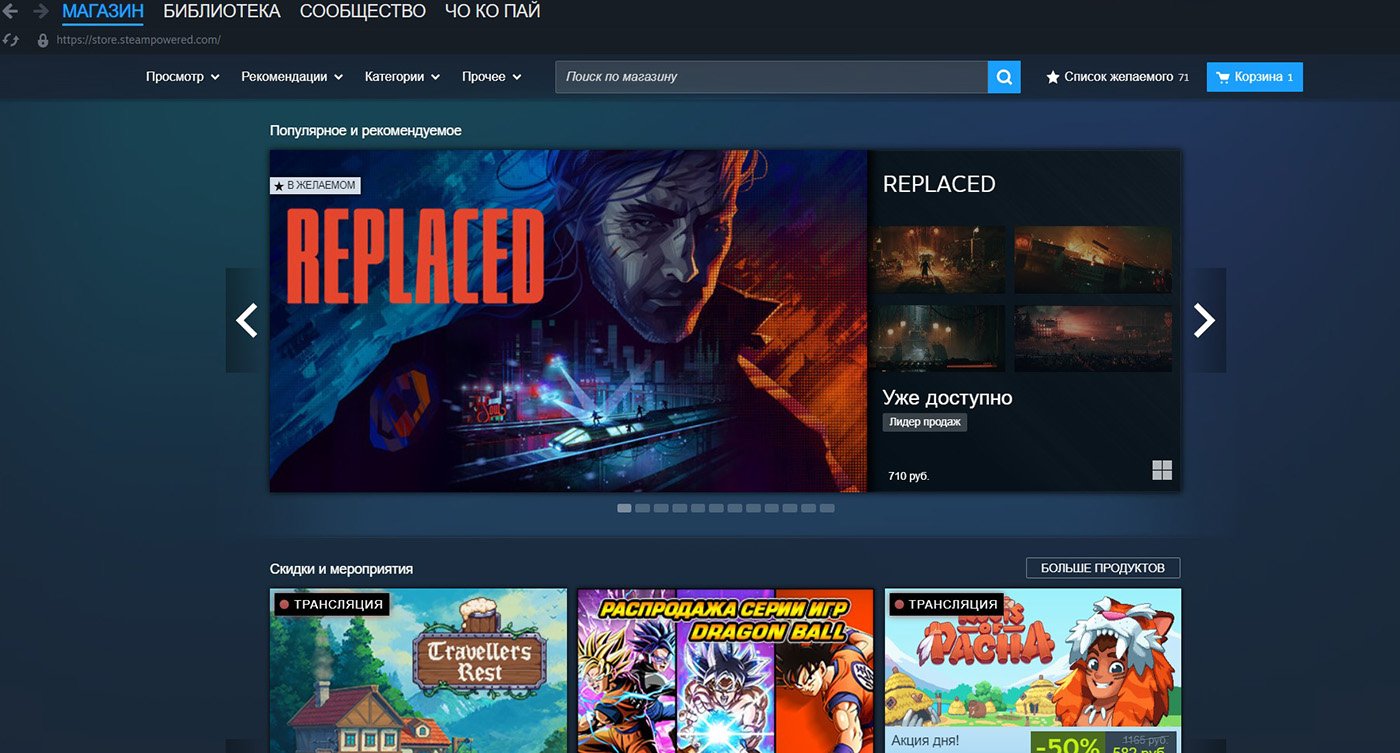Open the СООБЩЕСТВО section
The image size is (1400, 753).
tap(364, 11)
